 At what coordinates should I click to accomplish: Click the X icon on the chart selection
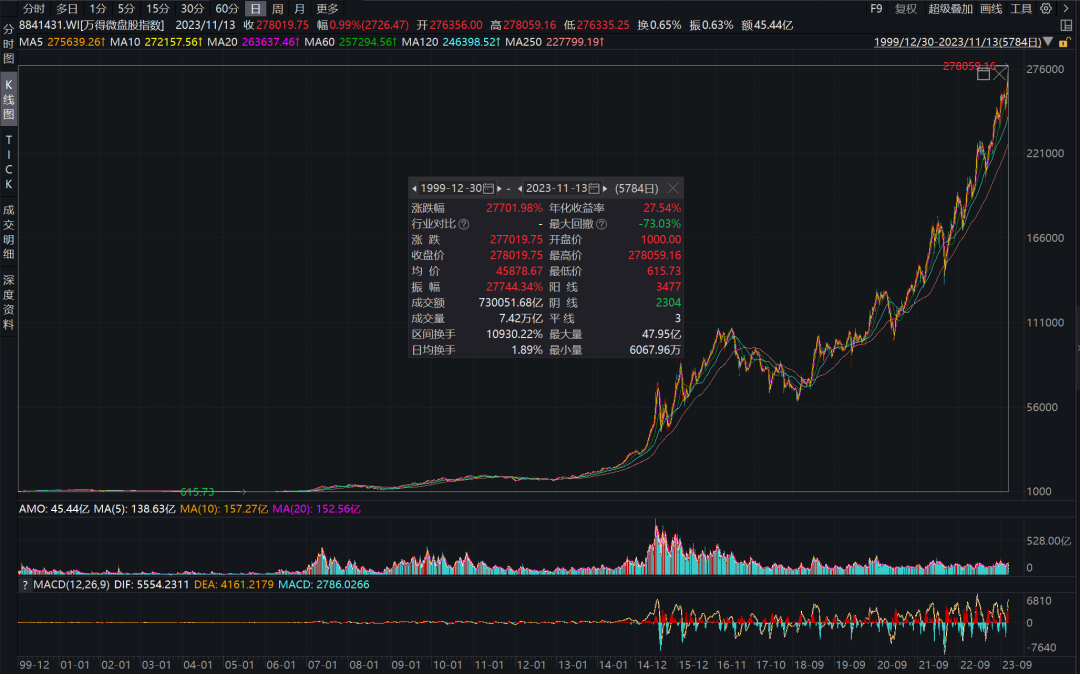coord(1000,74)
